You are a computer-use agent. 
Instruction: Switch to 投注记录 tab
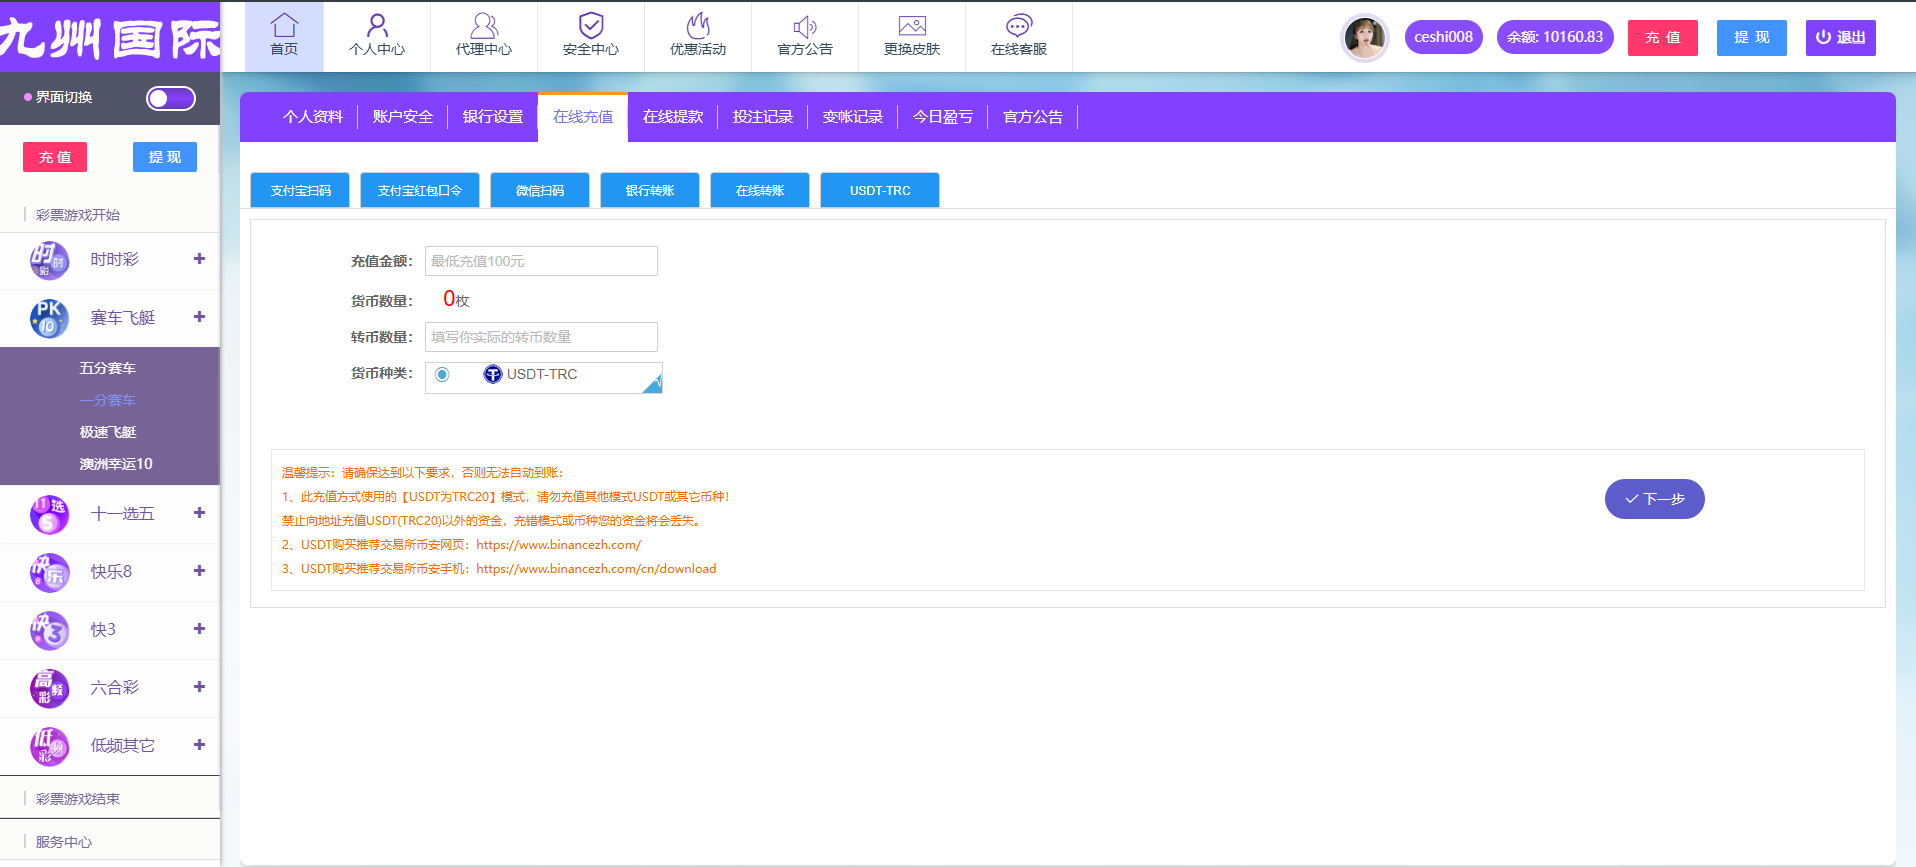click(763, 117)
